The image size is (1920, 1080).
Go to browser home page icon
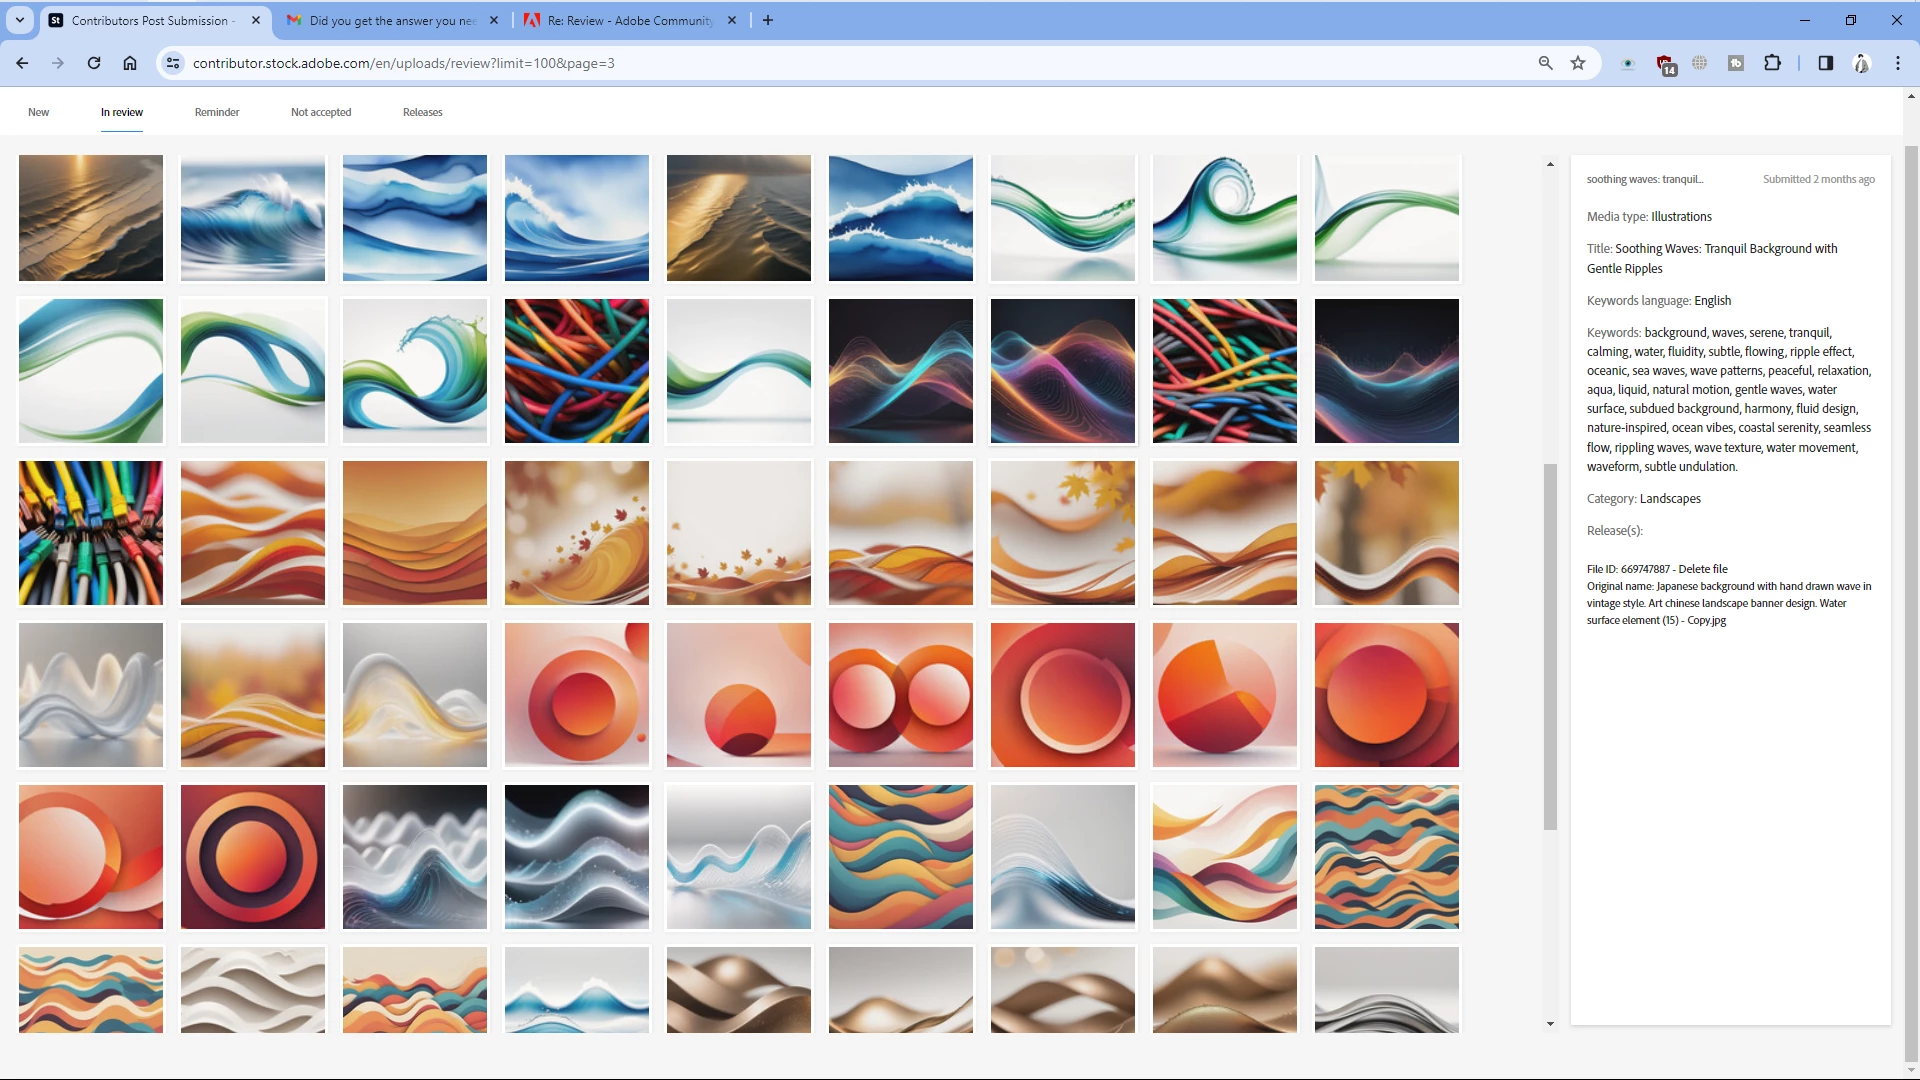click(130, 63)
